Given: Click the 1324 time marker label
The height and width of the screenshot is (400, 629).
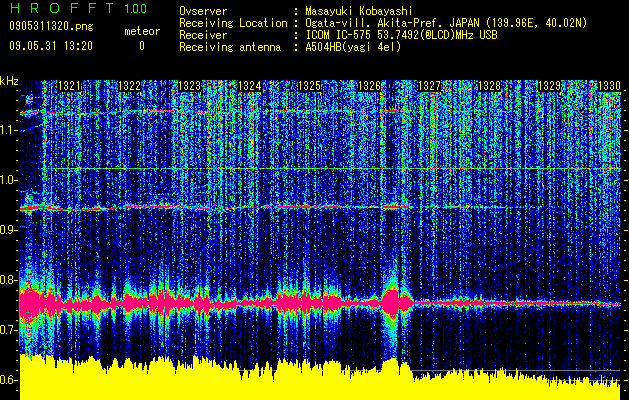Looking at the screenshot, I should (x=250, y=86).
